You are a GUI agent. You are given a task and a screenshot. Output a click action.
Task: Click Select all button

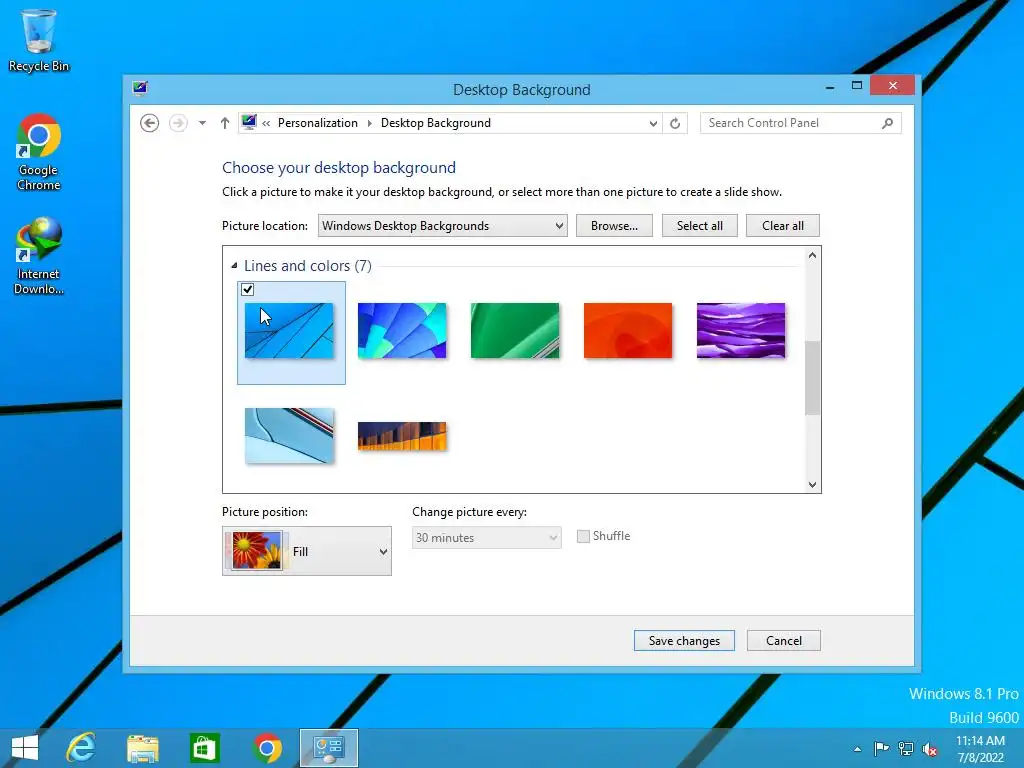click(x=699, y=225)
